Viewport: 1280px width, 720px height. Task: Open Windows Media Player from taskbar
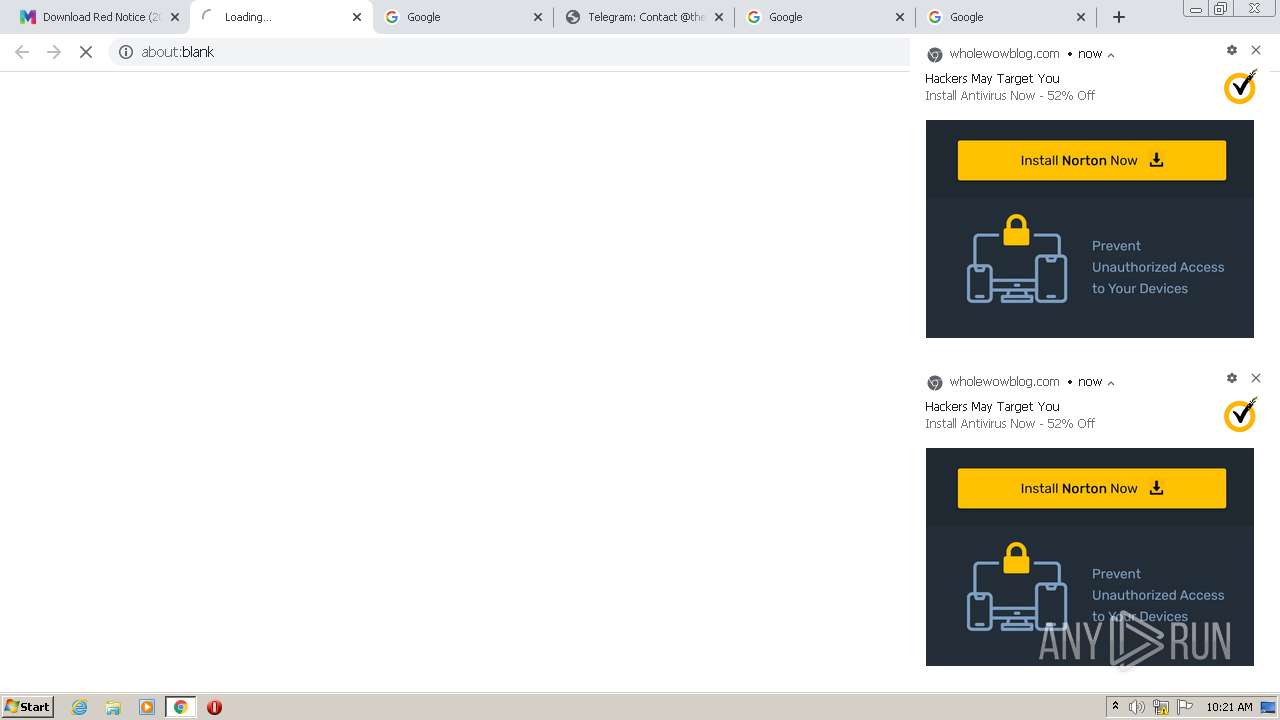pos(147,707)
